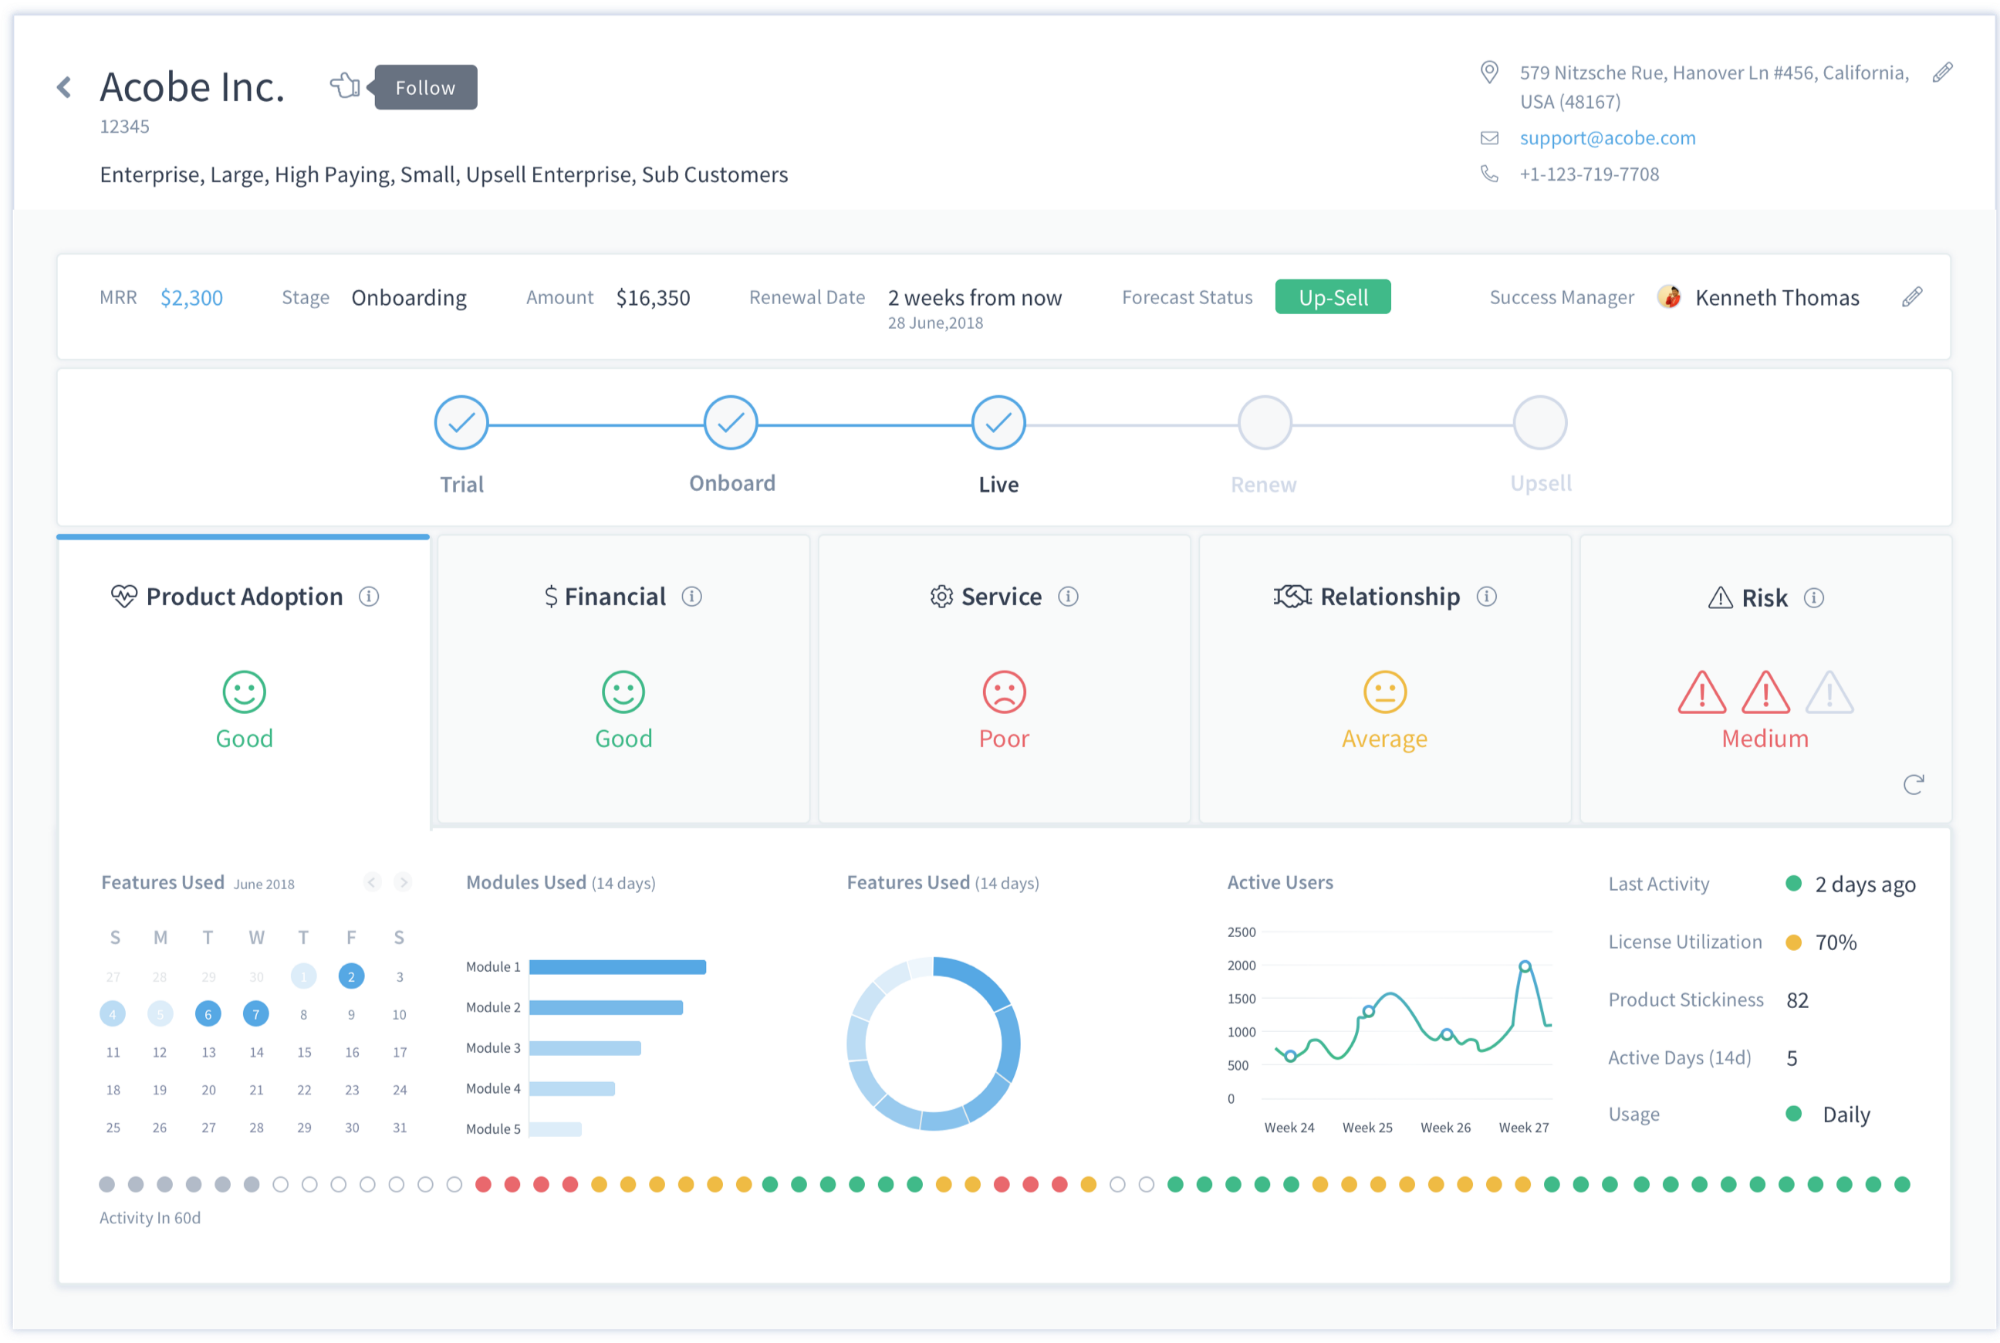This screenshot has width=2000, height=1343.
Task: Open the Product Adoption info tooltip
Action: click(370, 596)
